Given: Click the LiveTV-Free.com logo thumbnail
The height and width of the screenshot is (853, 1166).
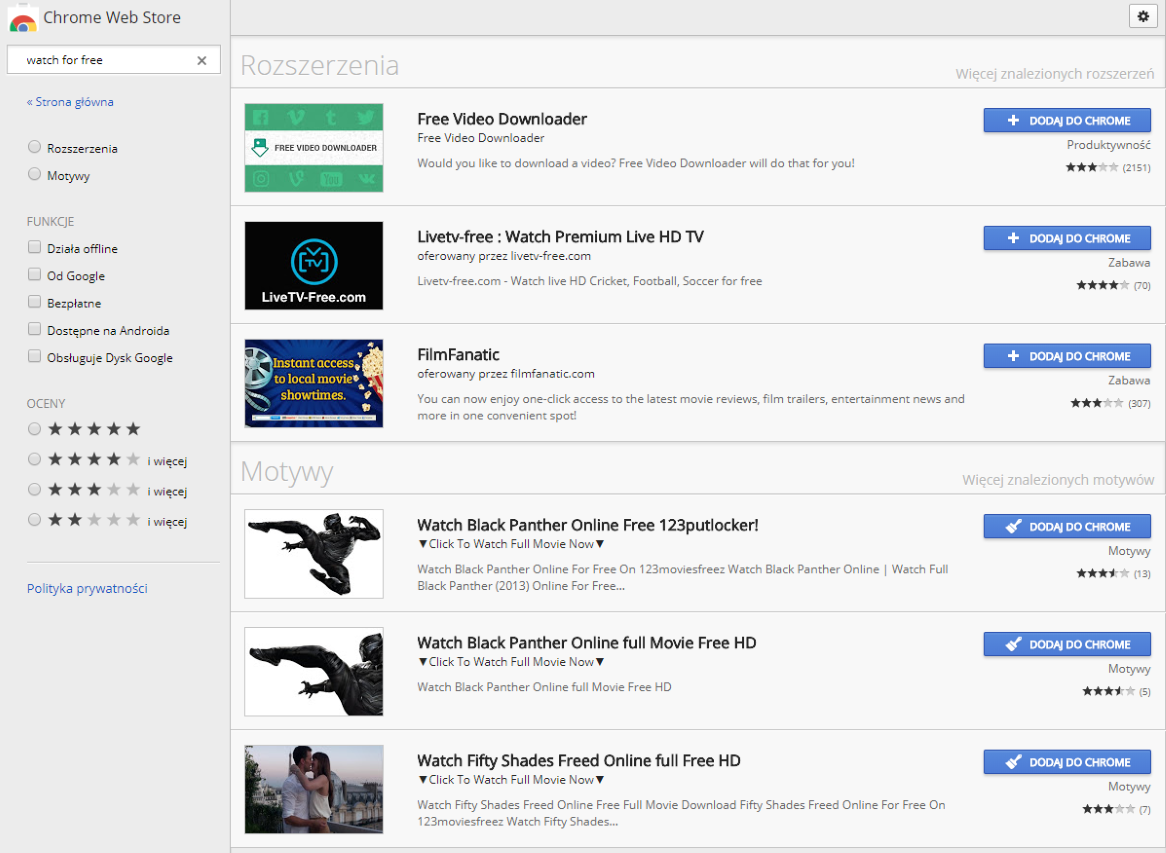Looking at the screenshot, I should tap(312, 265).
